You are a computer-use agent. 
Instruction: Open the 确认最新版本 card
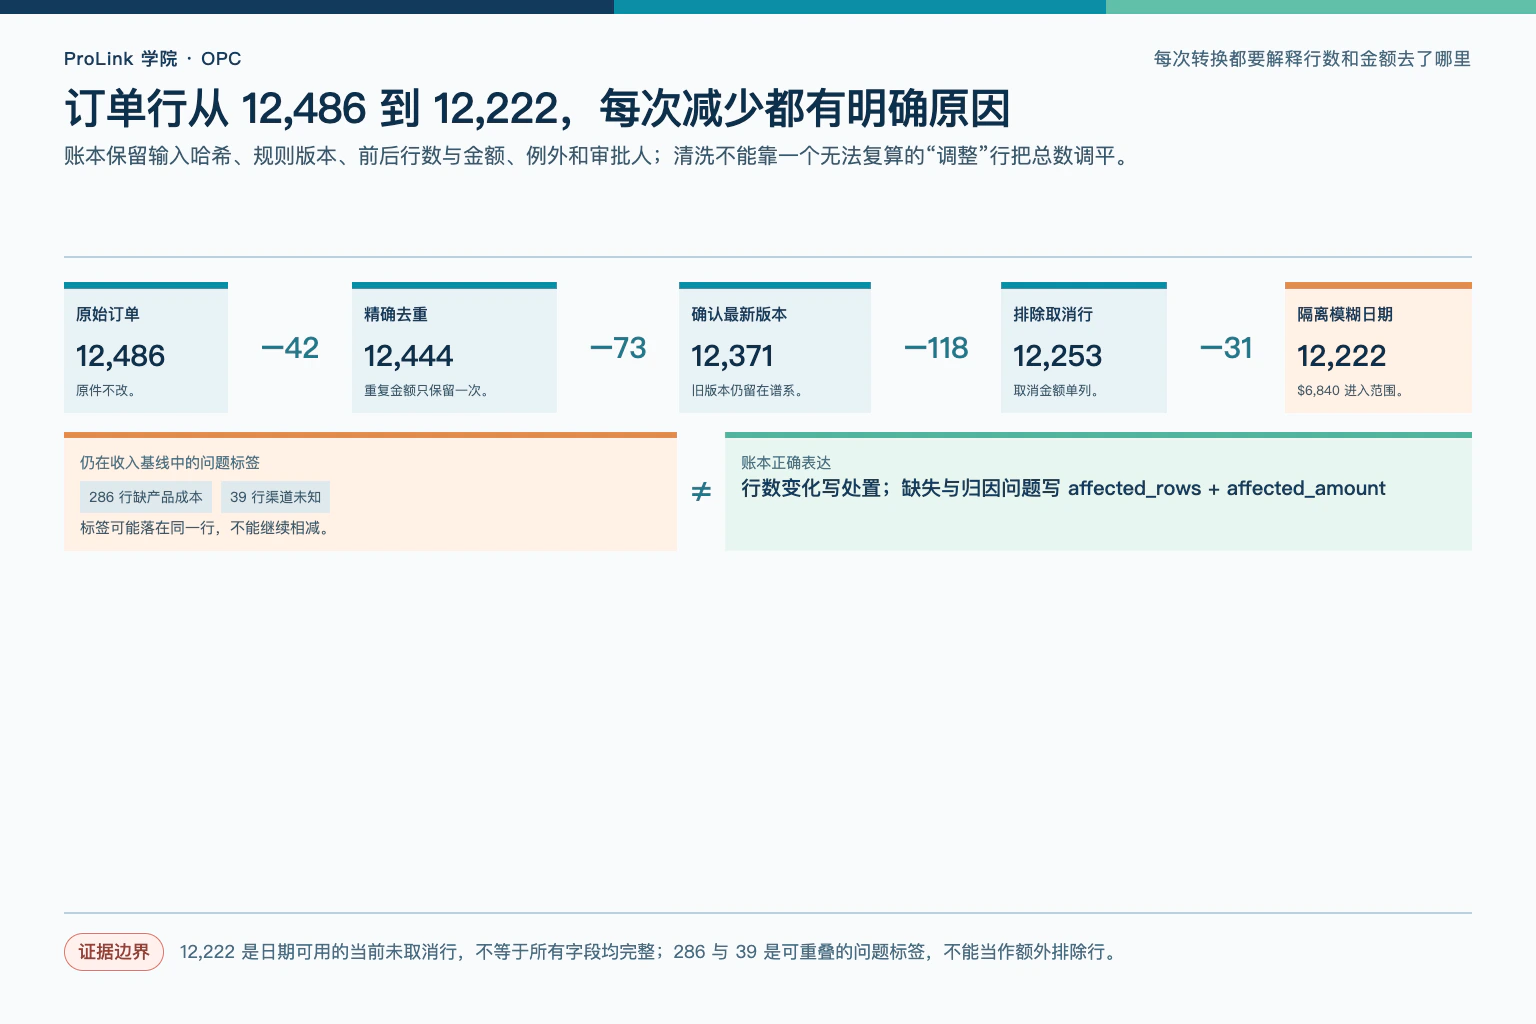click(775, 347)
